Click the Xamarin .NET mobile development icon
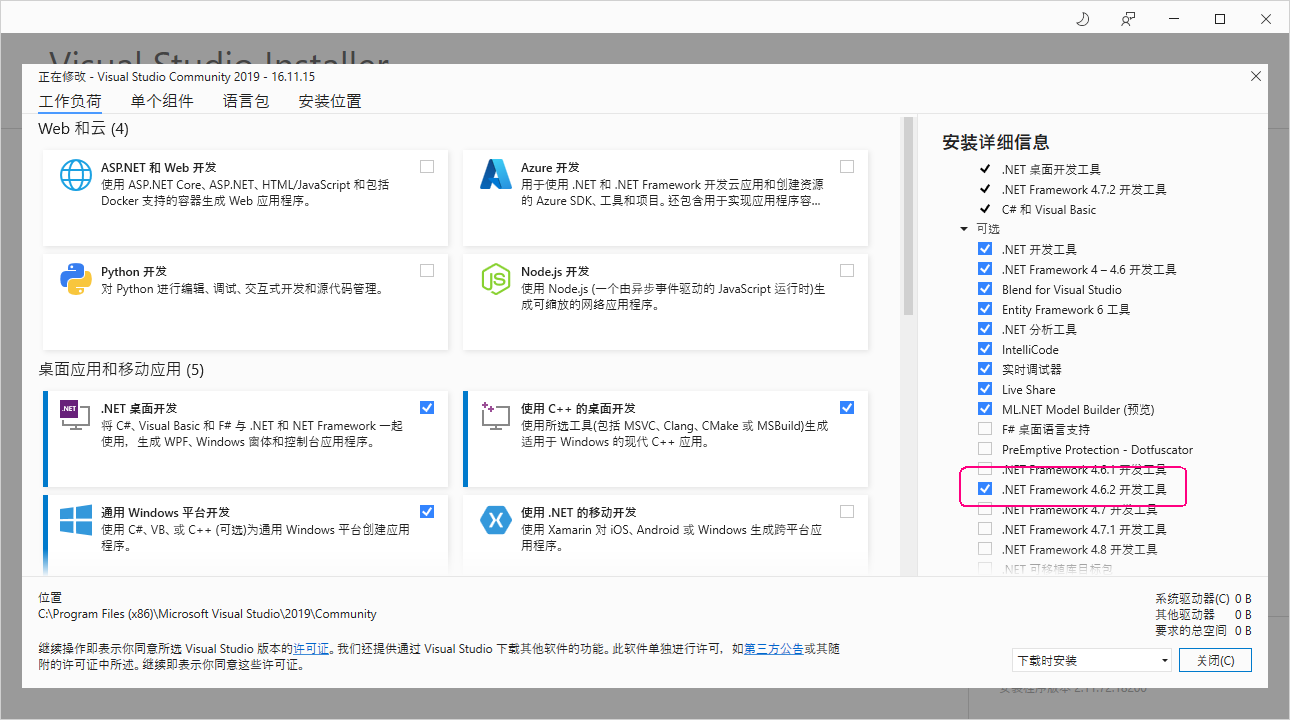This screenshot has width=1290, height=720. pyautogui.click(x=496, y=519)
